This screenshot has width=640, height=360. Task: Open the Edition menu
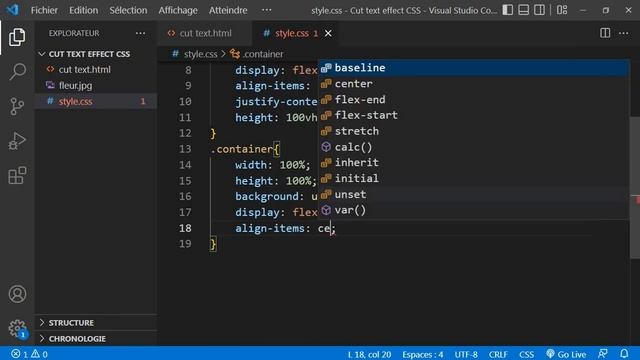[x=83, y=10]
